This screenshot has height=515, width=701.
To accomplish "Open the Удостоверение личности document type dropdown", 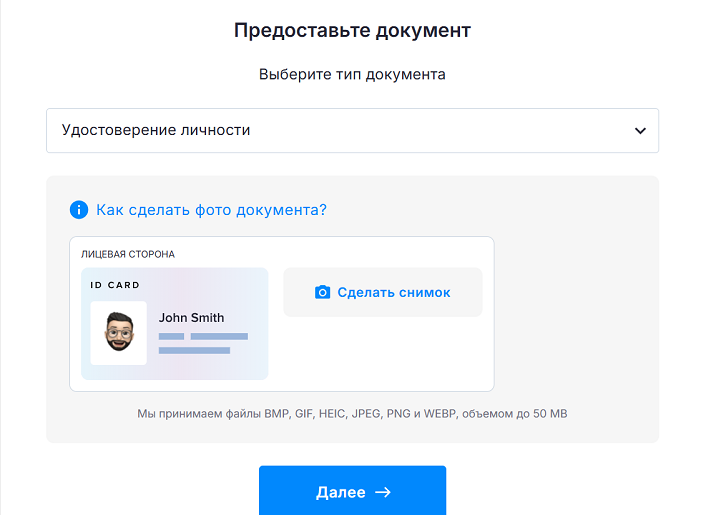I will 352,131.
